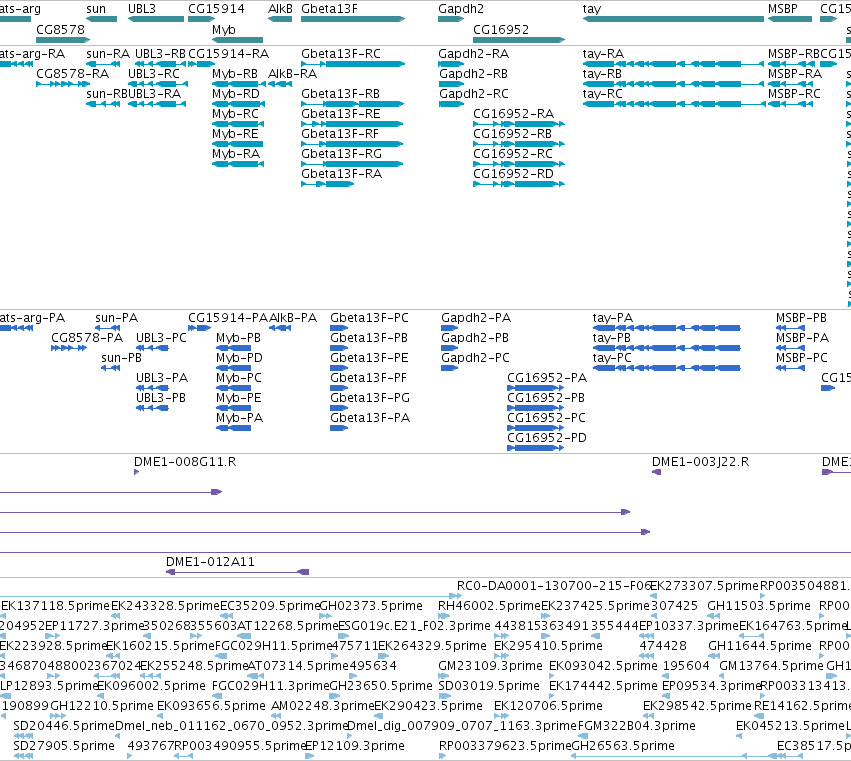Viewport: 851px width, 761px height.
Task: Click the CG16952 gene label
Action: (501, 29)
